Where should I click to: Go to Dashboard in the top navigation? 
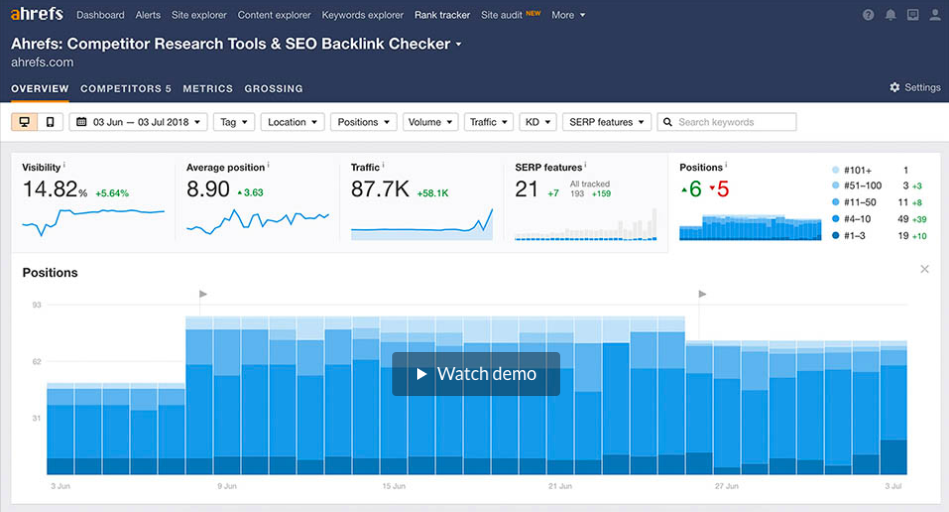click(100, 15)
